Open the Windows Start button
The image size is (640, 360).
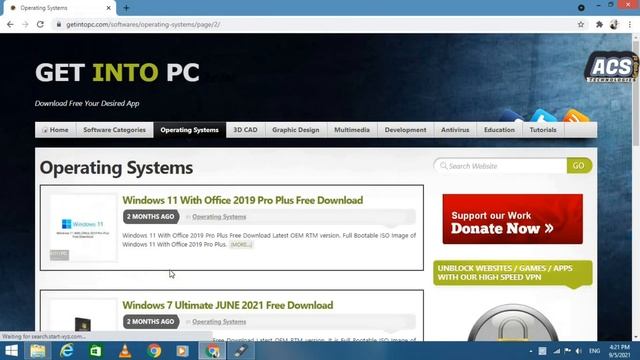coord(11,351)
